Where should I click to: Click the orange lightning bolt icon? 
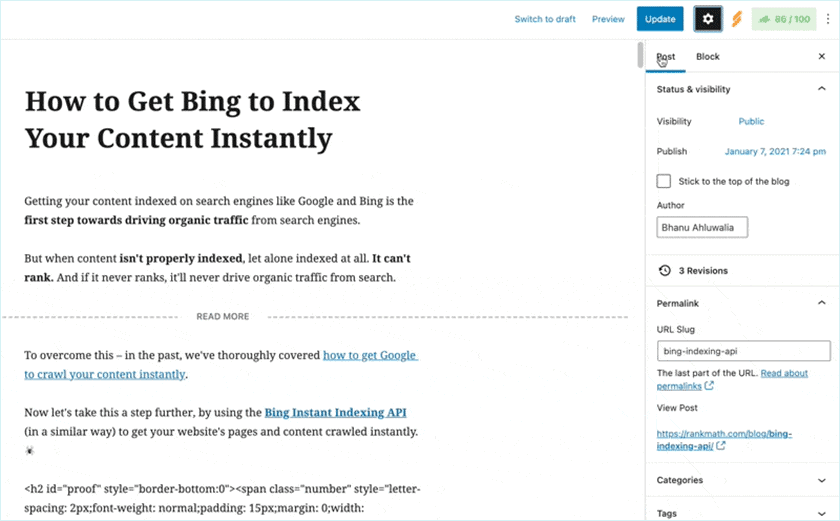[737, 19]
